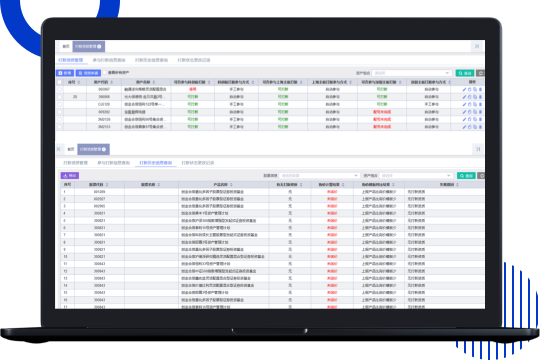The image size is (540, 360).
Task: Sort upper table by 资产代码 column arrows
Action: coord(112,82)
